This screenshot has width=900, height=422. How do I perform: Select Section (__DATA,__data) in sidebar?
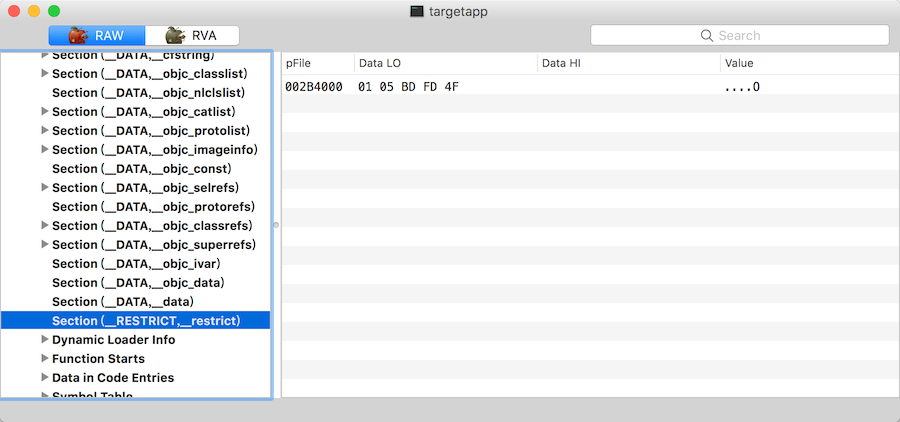point(122,302)
